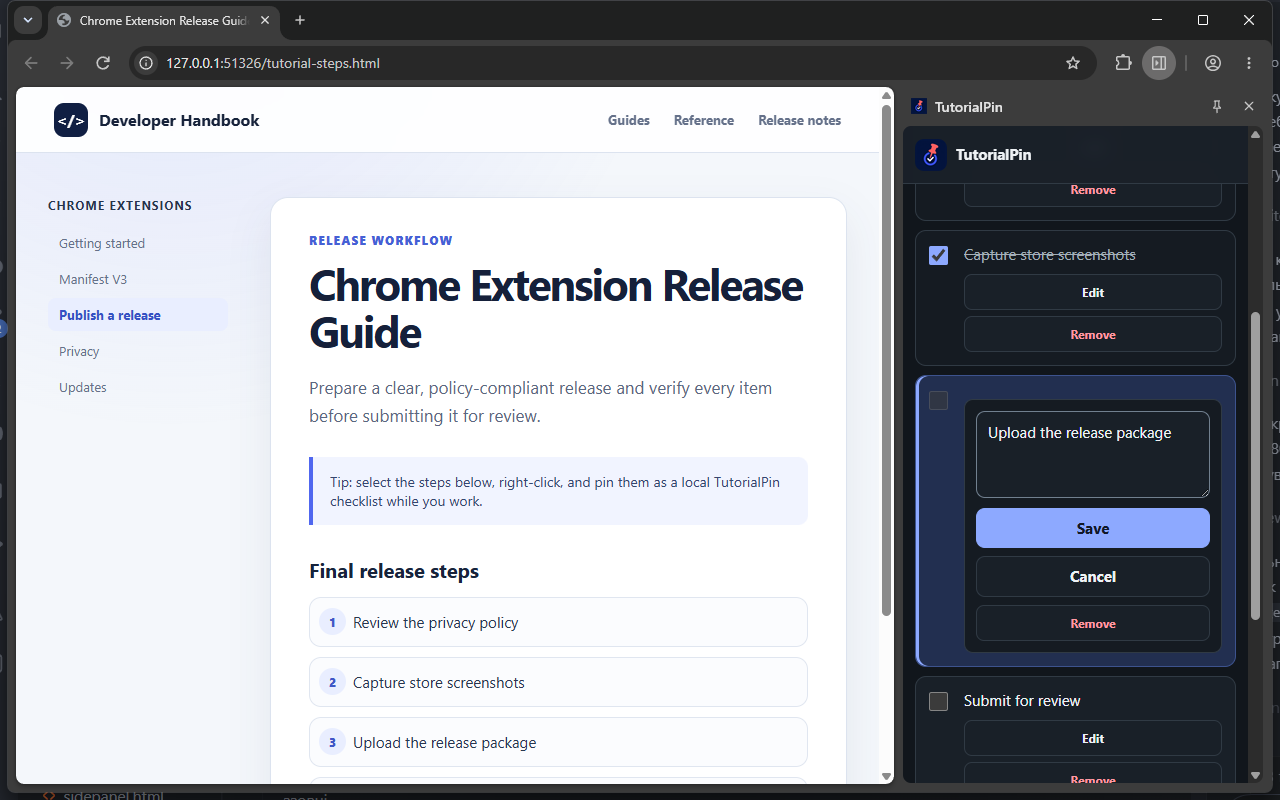Image resolution: width=1280 pixels, height=800 pixels.
Task: Click the address bar URL
Action: click(273, 63)
